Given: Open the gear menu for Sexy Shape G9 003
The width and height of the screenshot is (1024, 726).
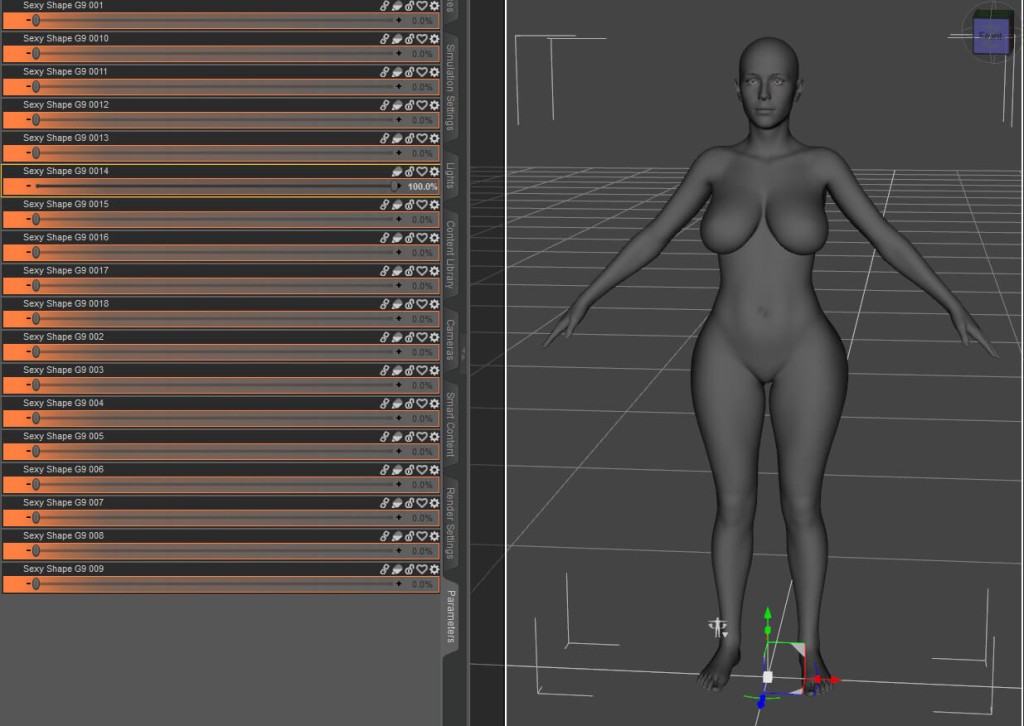Looking at the screenshot, I should coord(434,370).
